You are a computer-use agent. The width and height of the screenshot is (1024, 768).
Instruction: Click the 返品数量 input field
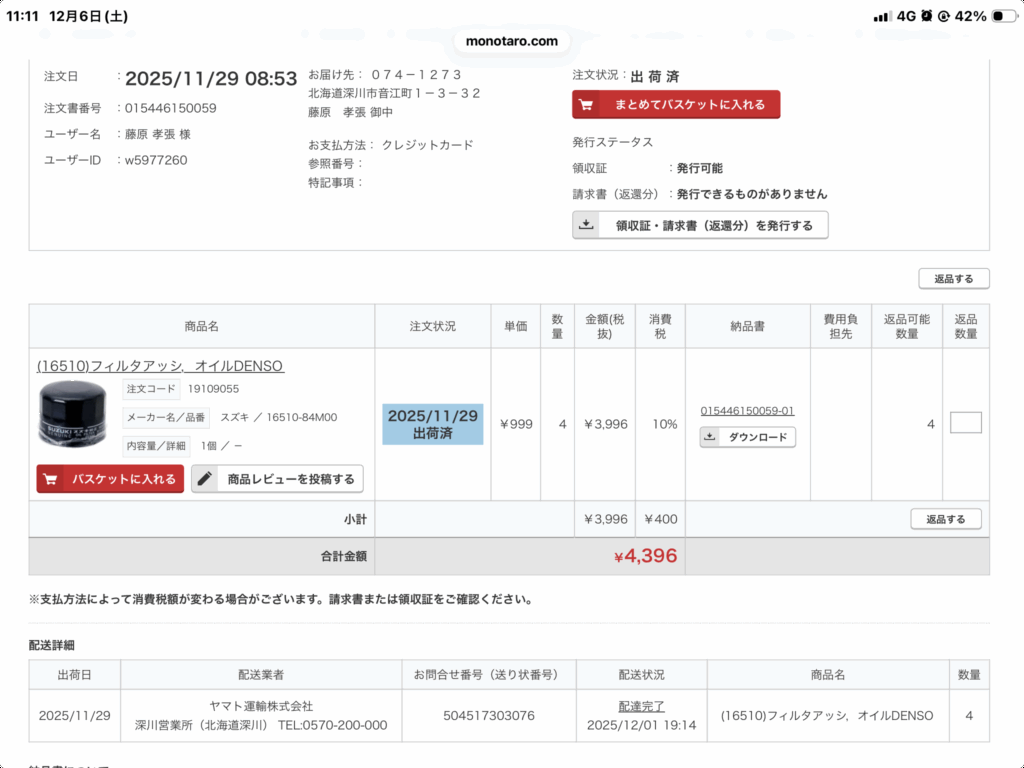click(965, 423)
